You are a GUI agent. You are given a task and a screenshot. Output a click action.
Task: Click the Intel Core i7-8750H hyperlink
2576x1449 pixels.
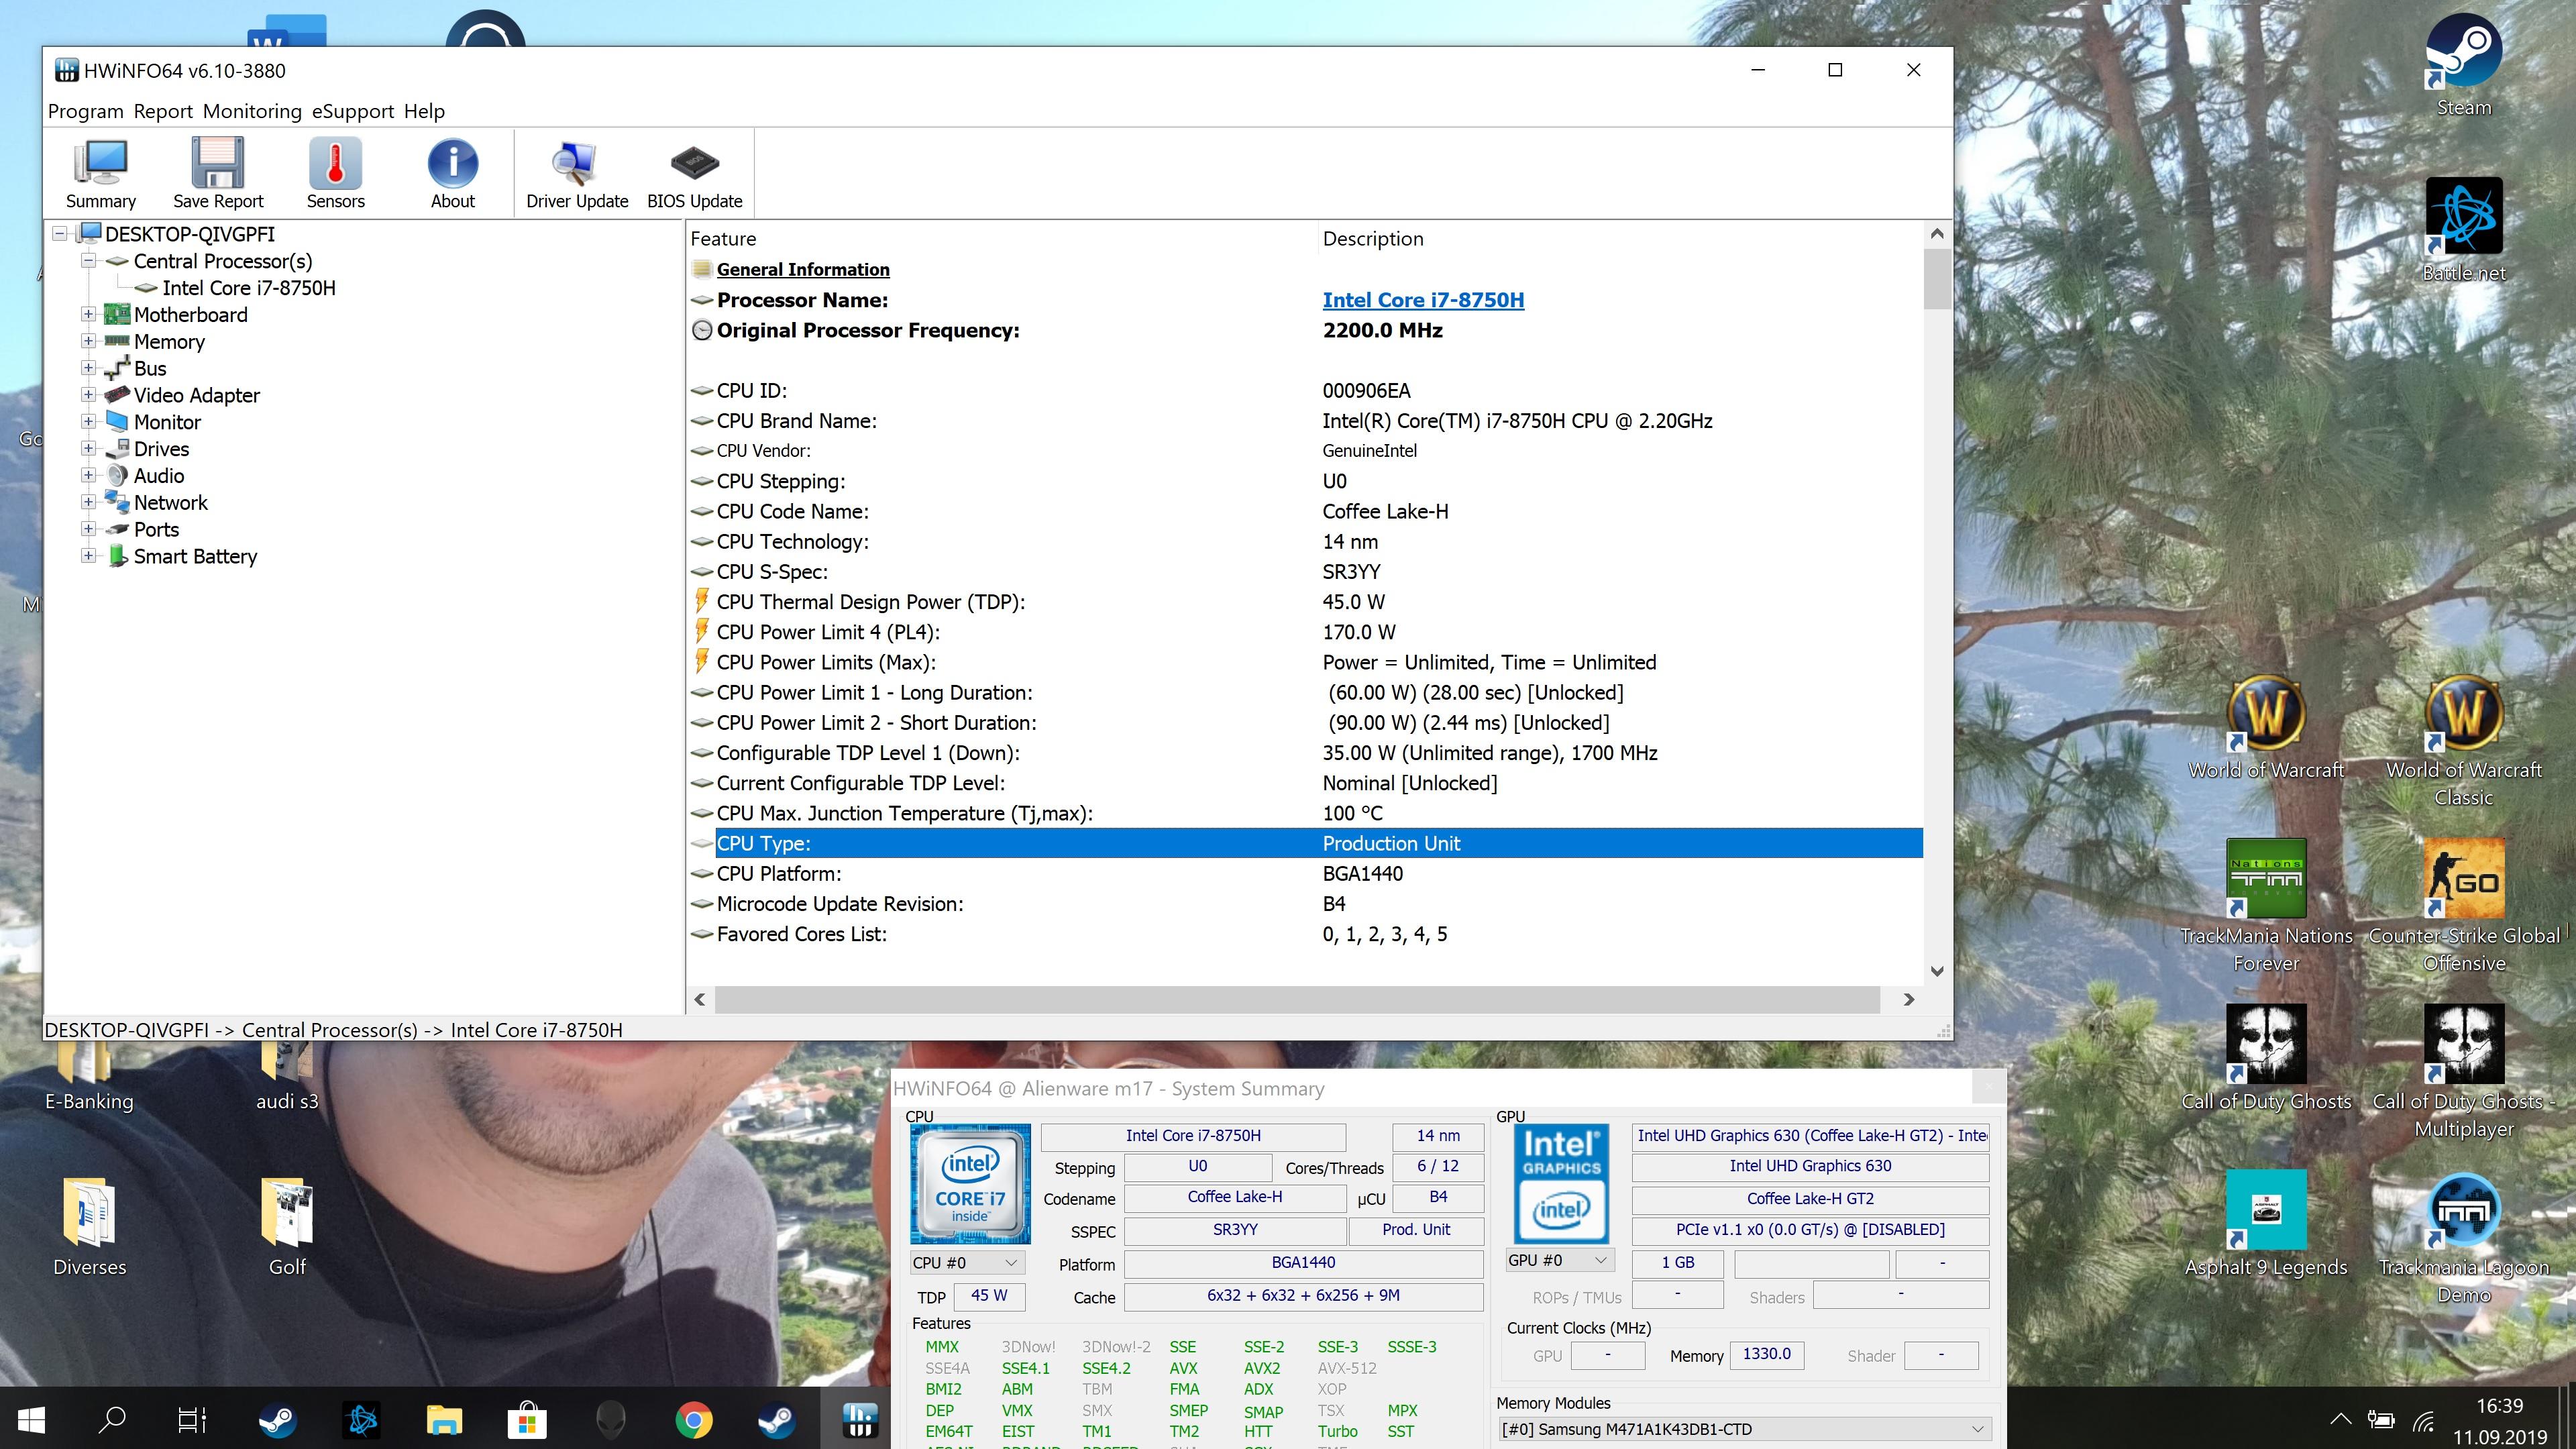pyautogui.click(x=1422, y=300)
